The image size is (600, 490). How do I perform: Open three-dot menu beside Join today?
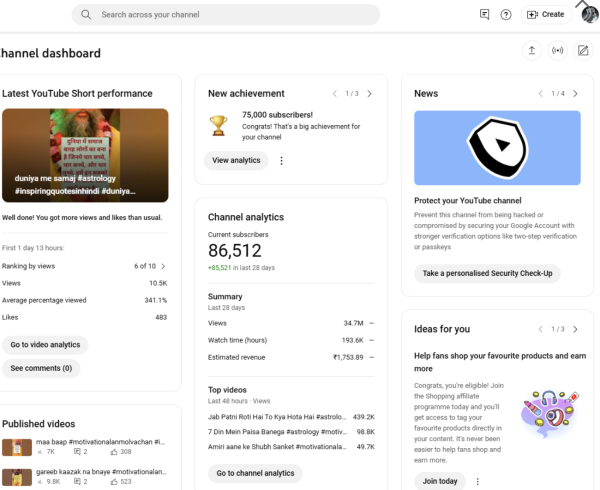[x=477, y=481]
